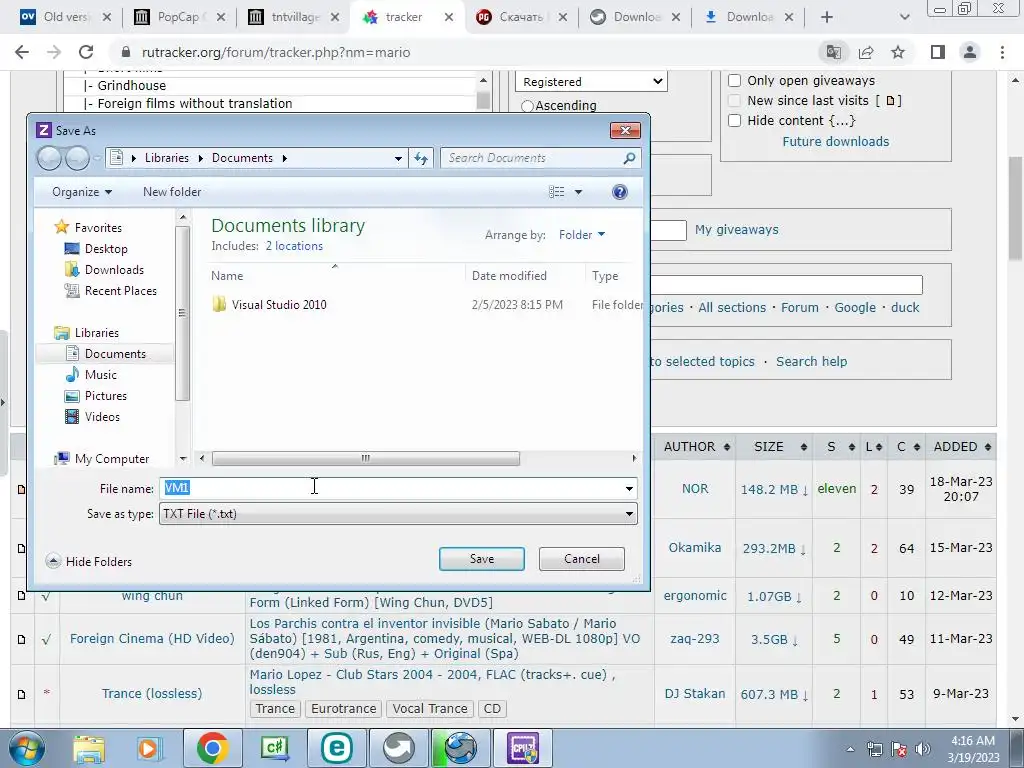Click the refresh icon beside the address path
This screenshot has width=1024, height=768.
click(x=421, y=158)
